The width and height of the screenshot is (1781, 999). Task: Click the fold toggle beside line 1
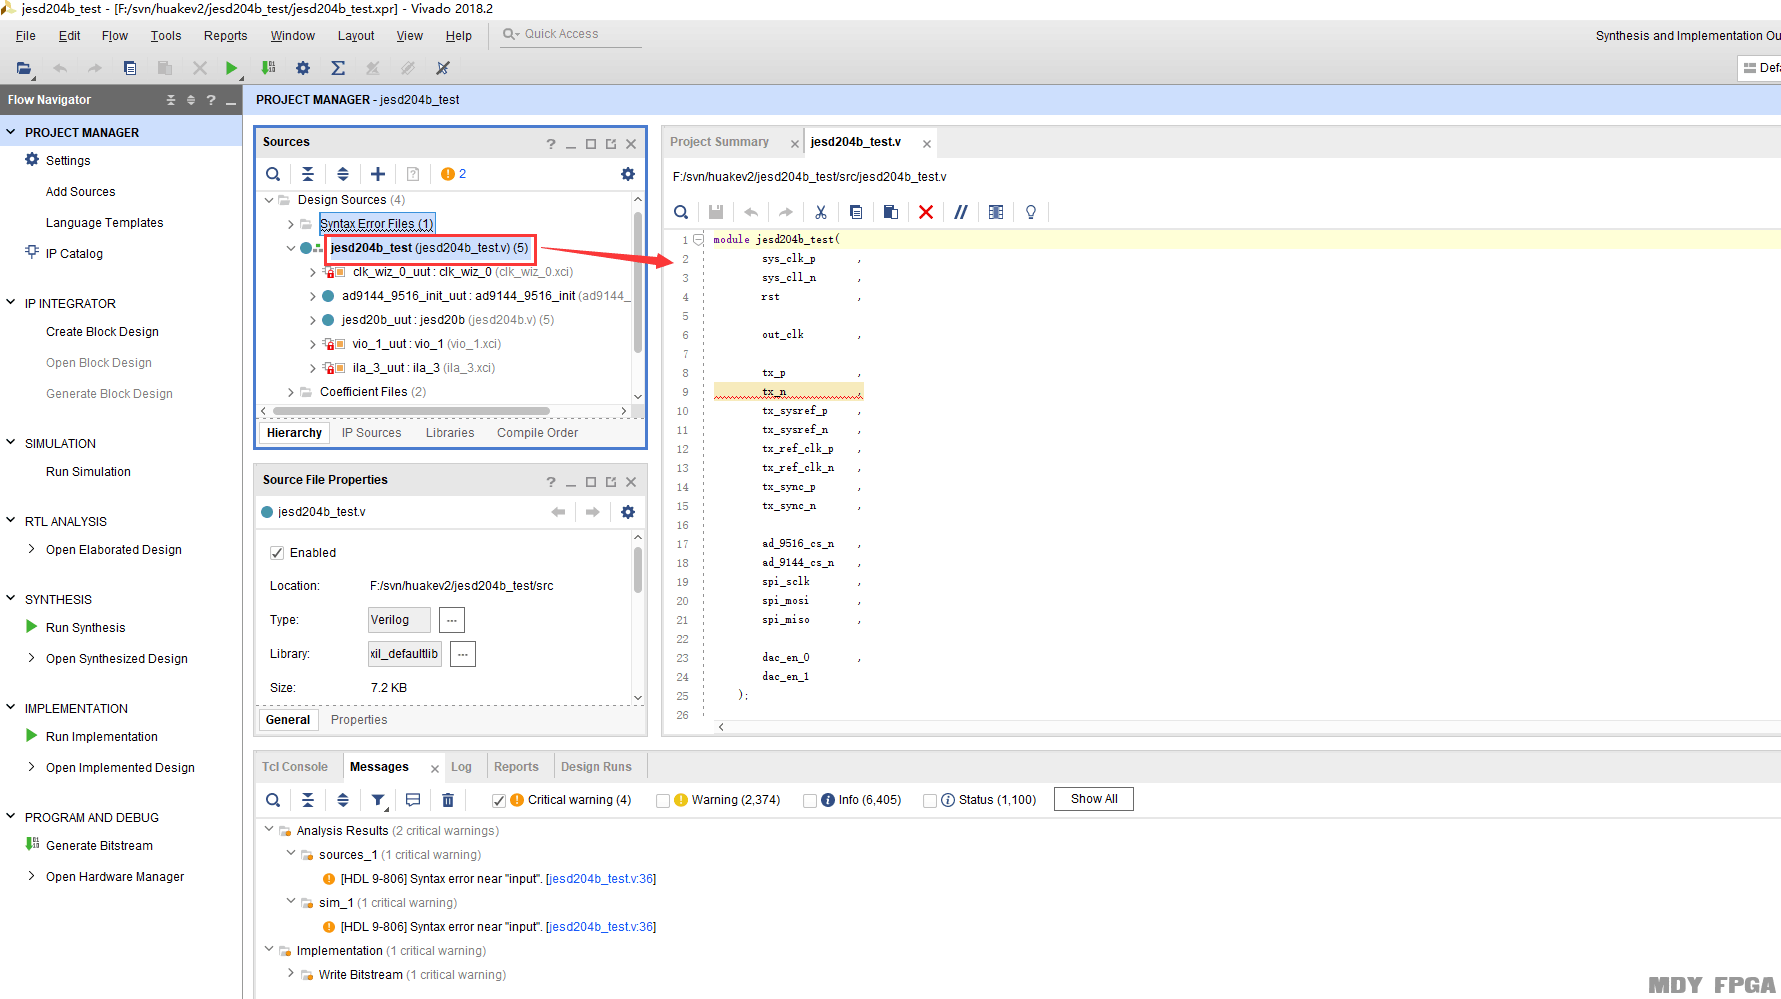(x=699, y=240)
